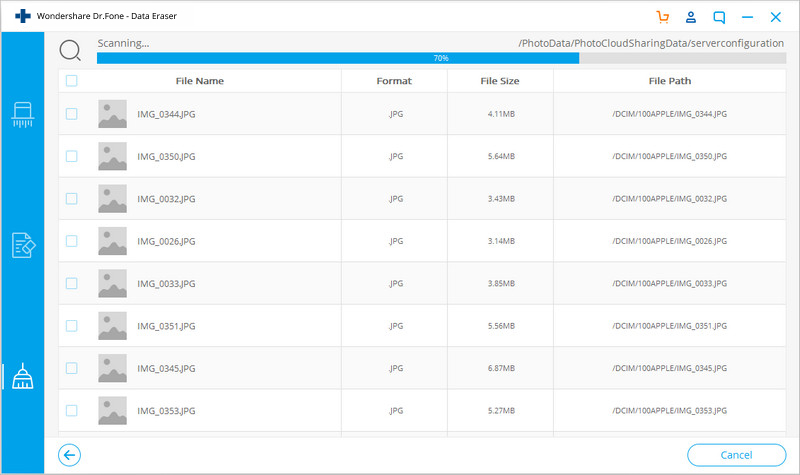Click the Dr.Fone logo icon
This screenshot has width=800, height=475.
click(x=22, y=16)
